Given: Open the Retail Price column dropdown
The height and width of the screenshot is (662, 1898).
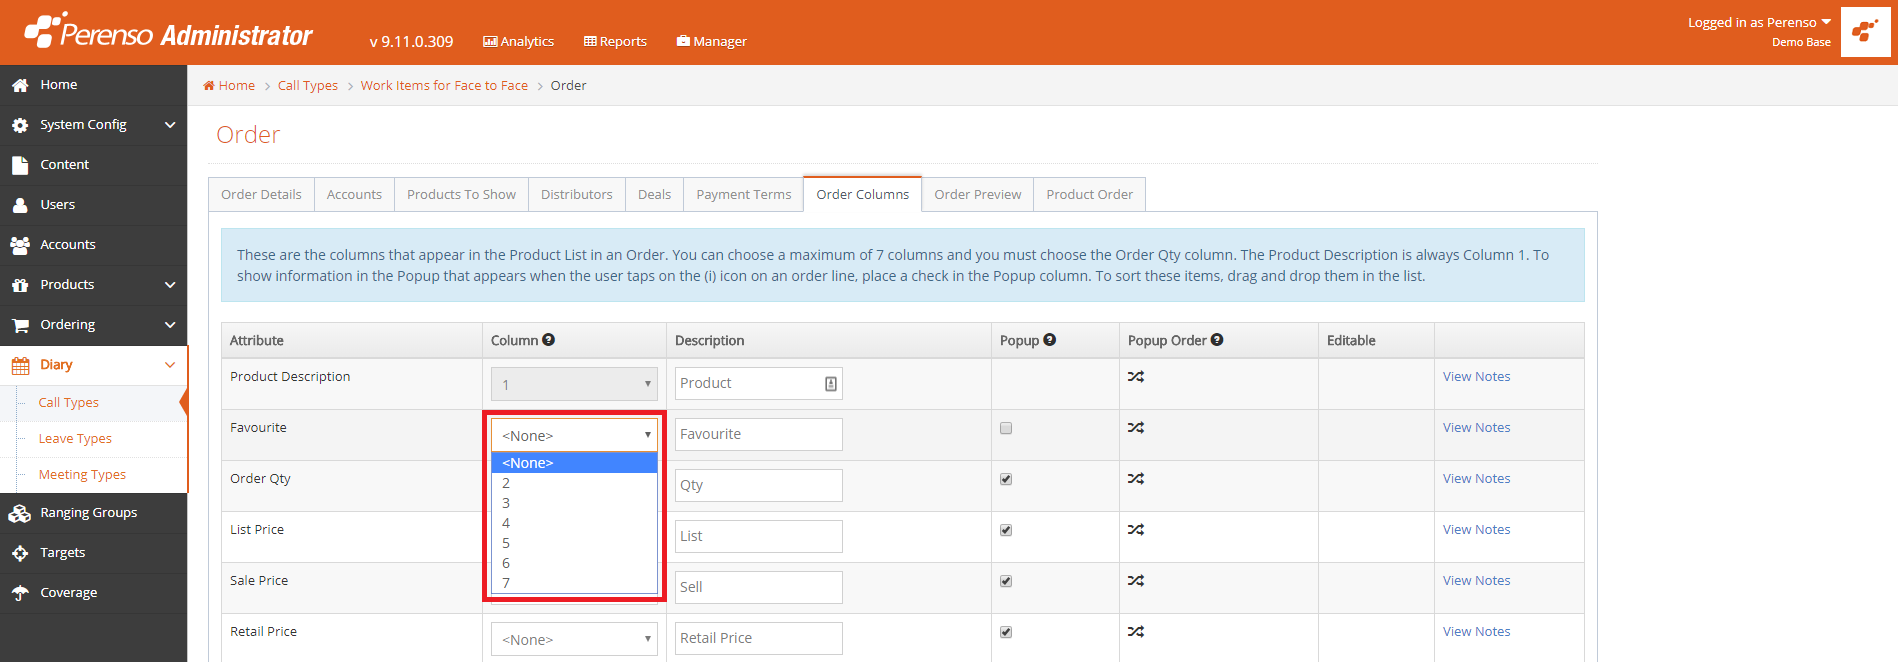Looking at the screenshot, I should point(574,639).
